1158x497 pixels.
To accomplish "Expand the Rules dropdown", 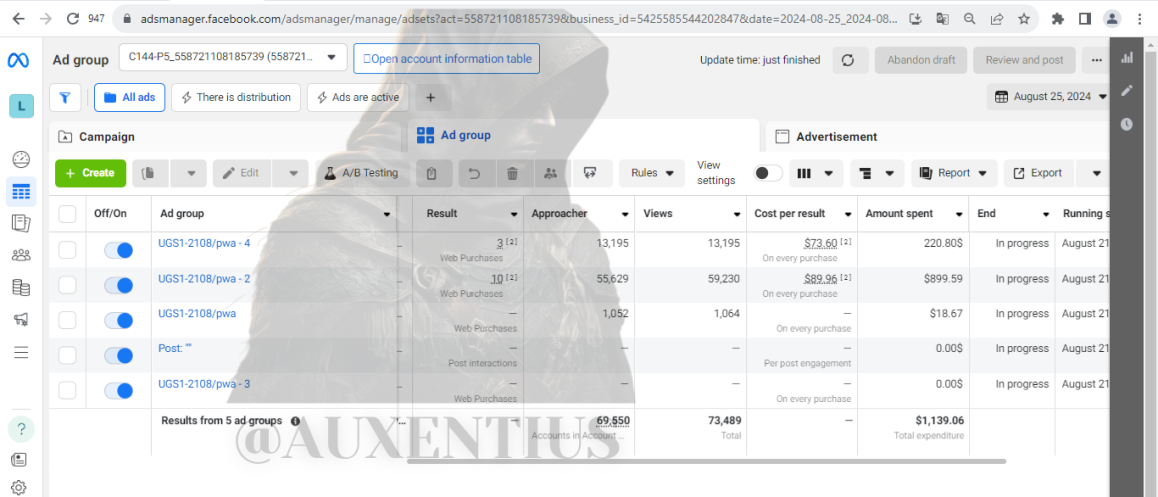I will (x=653, y=173).
